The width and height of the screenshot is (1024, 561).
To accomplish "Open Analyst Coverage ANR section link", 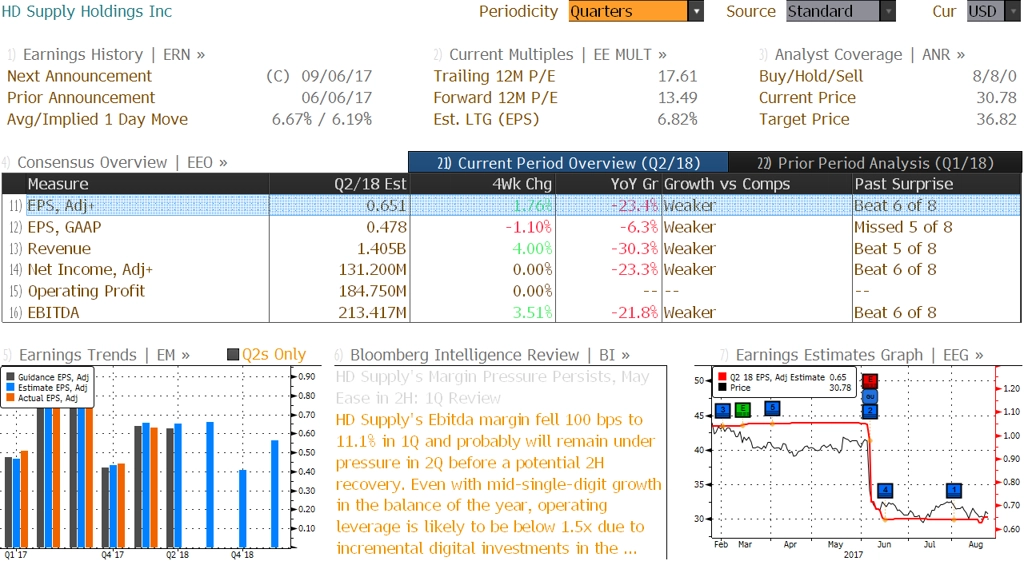I will (x=862, y=54).
